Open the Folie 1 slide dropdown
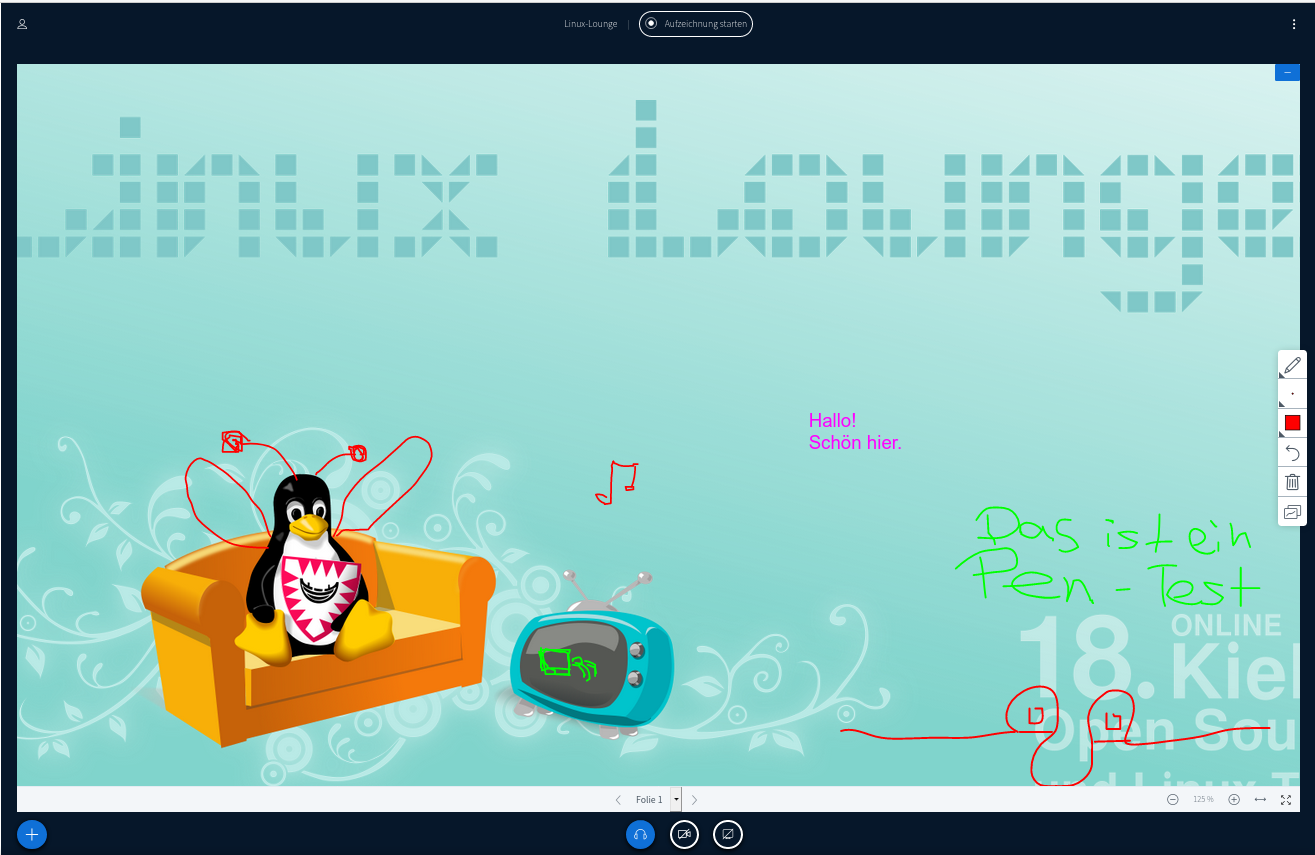 pos(677,800)
